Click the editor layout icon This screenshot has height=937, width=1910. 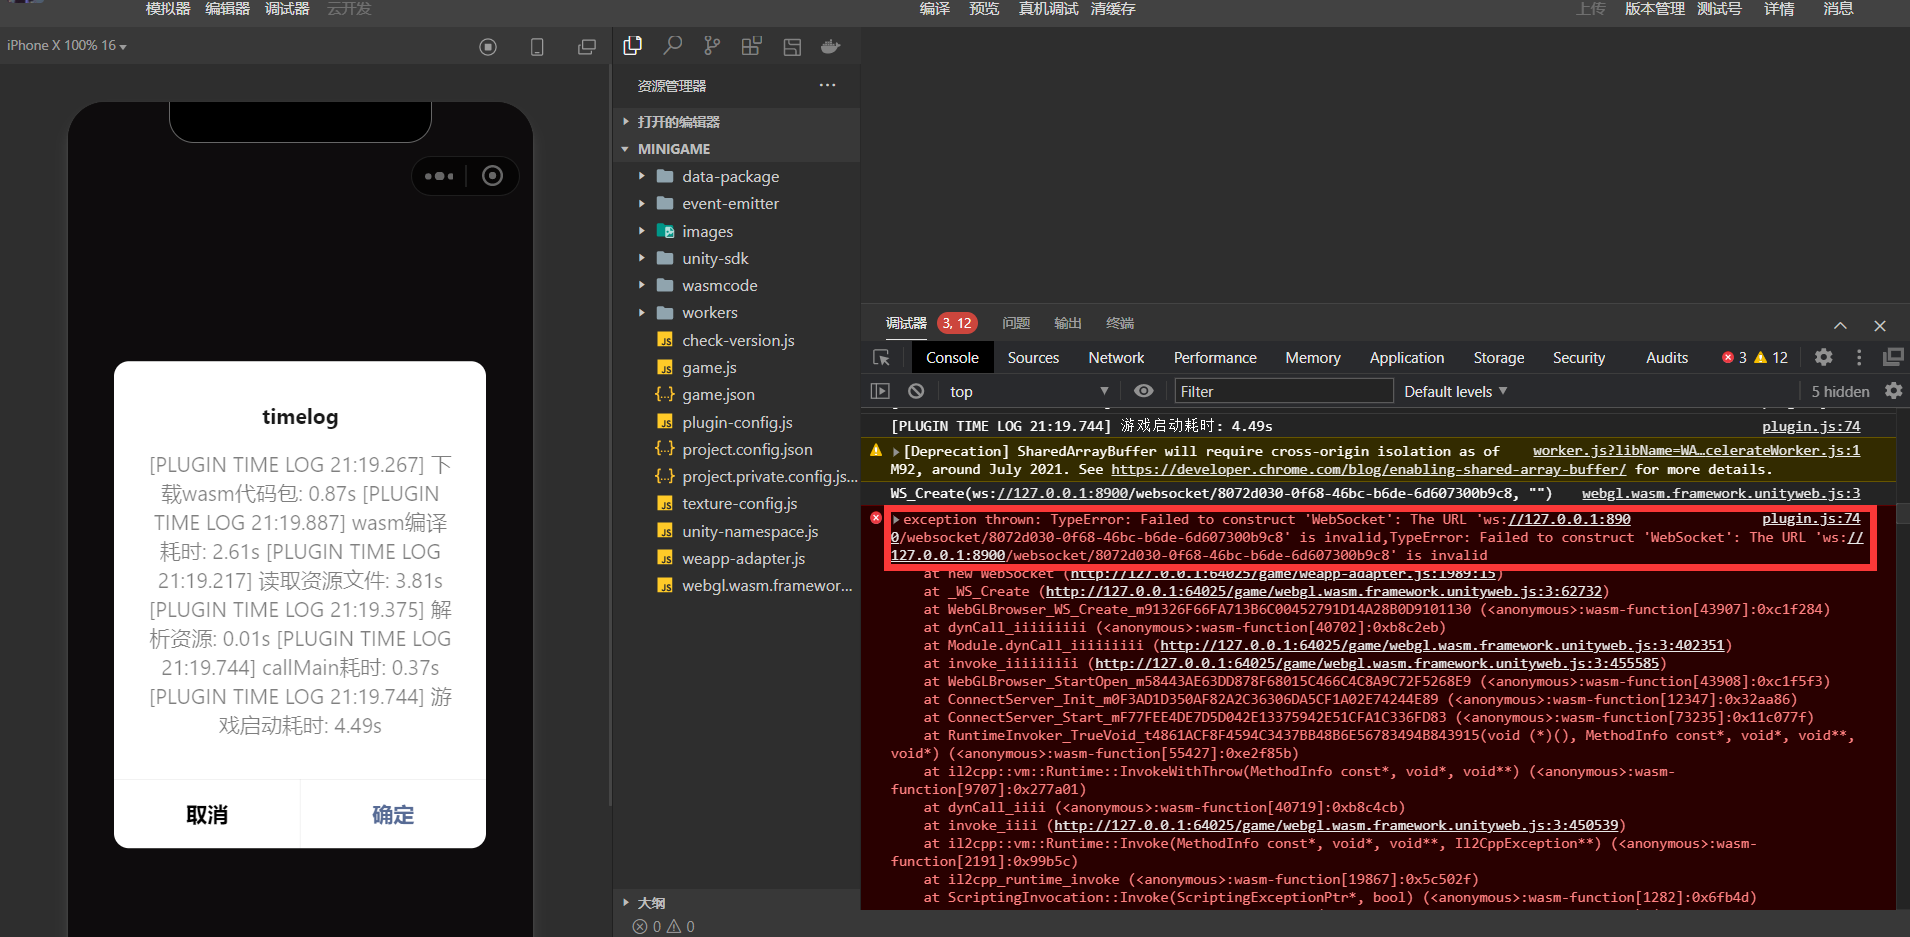(792, 47)
